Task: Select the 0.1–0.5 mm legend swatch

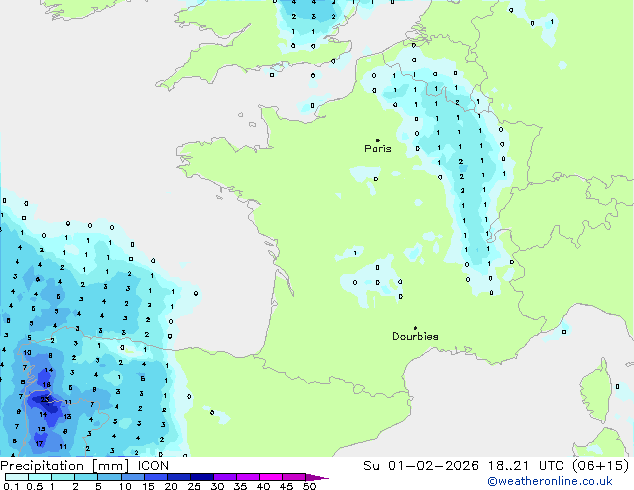Action: (17, 477)
